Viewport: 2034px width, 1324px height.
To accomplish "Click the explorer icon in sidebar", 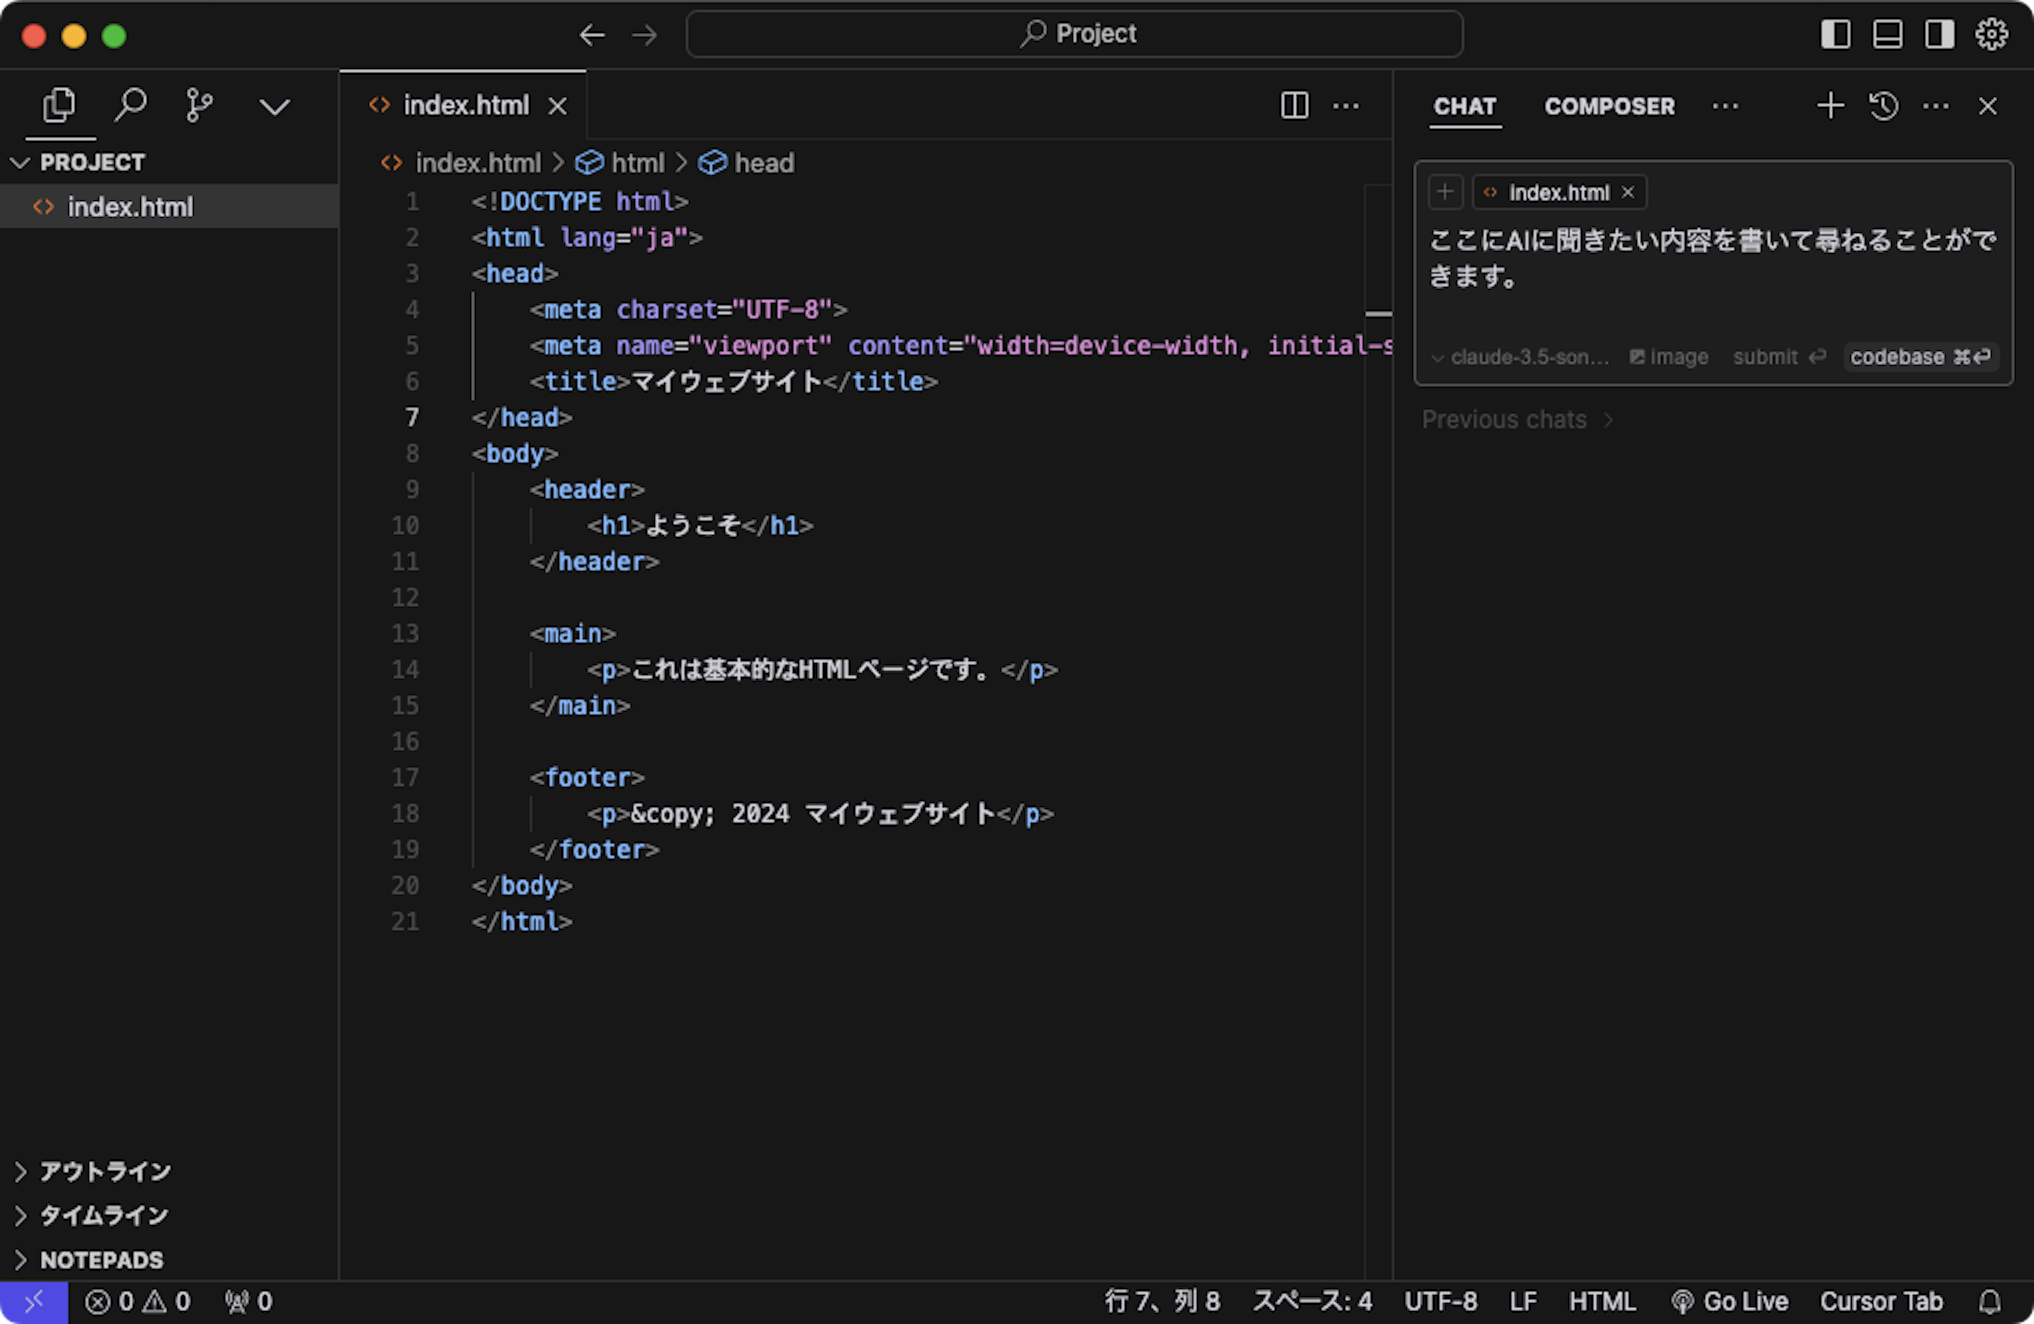I will click(x=61, y=105).
